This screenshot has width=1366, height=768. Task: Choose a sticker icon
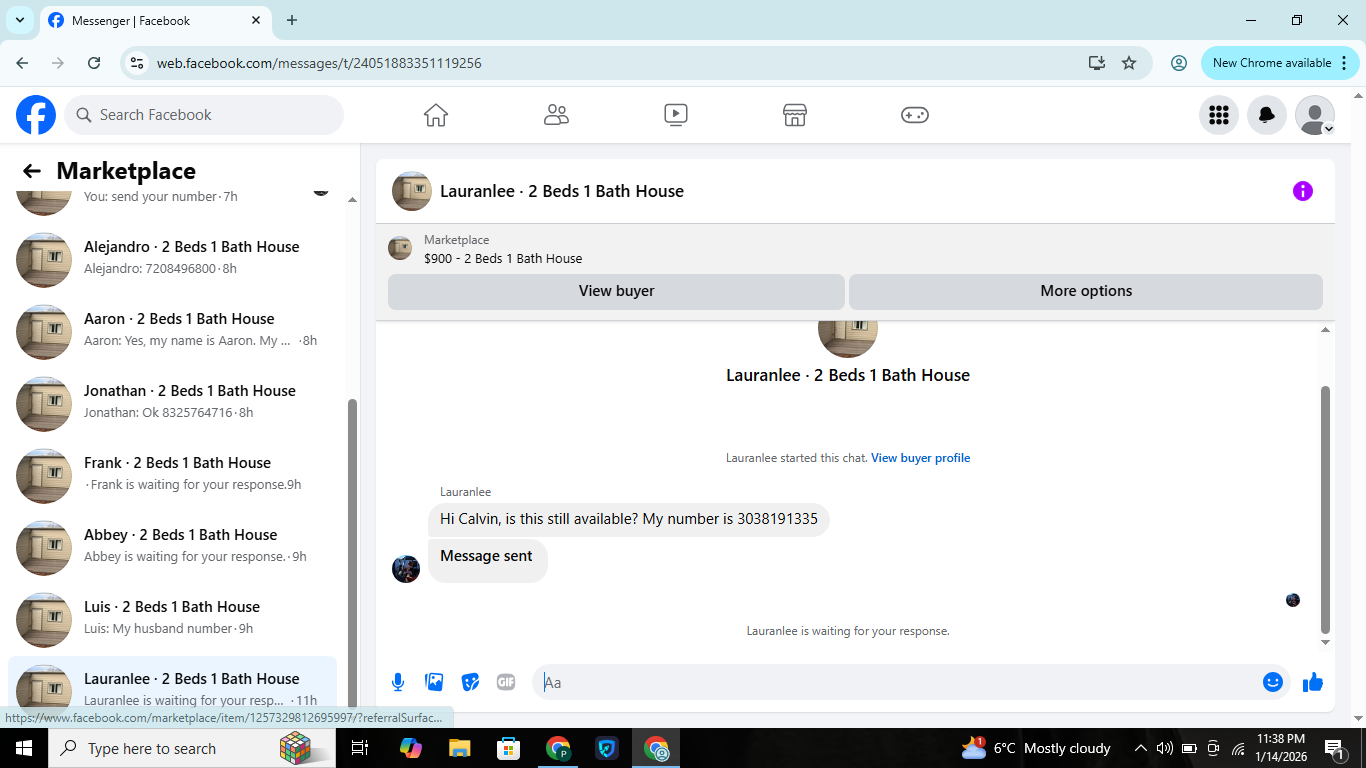(x=470, y=682)
